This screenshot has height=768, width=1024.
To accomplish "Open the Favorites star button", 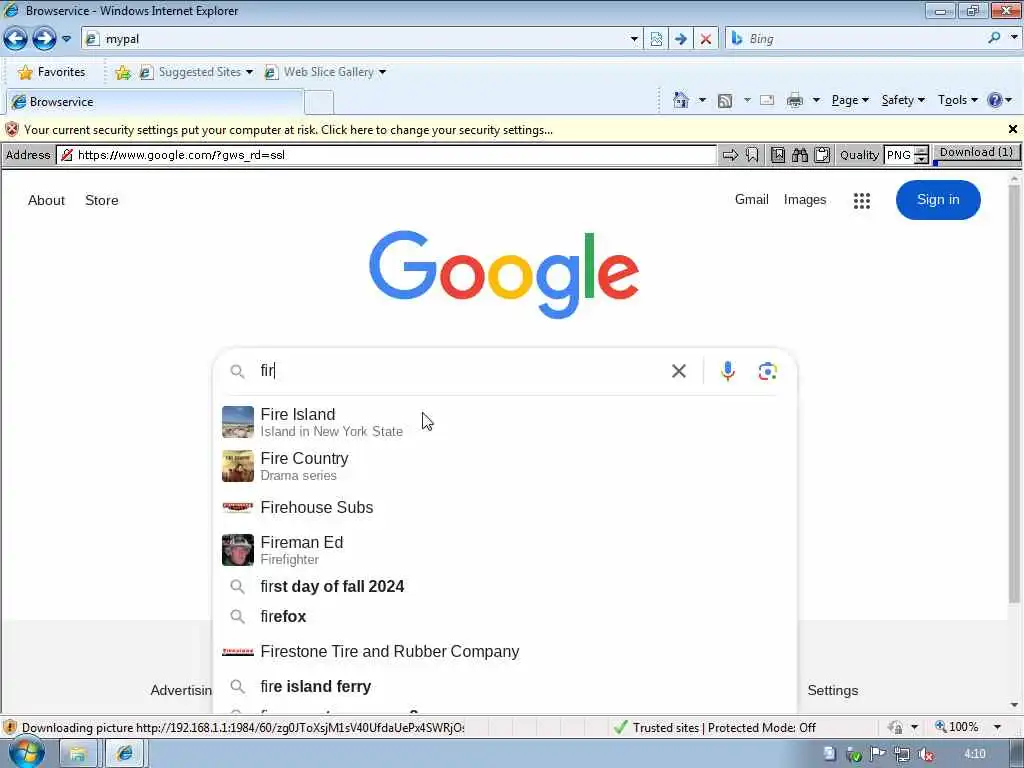I will [x=52, y=72].
